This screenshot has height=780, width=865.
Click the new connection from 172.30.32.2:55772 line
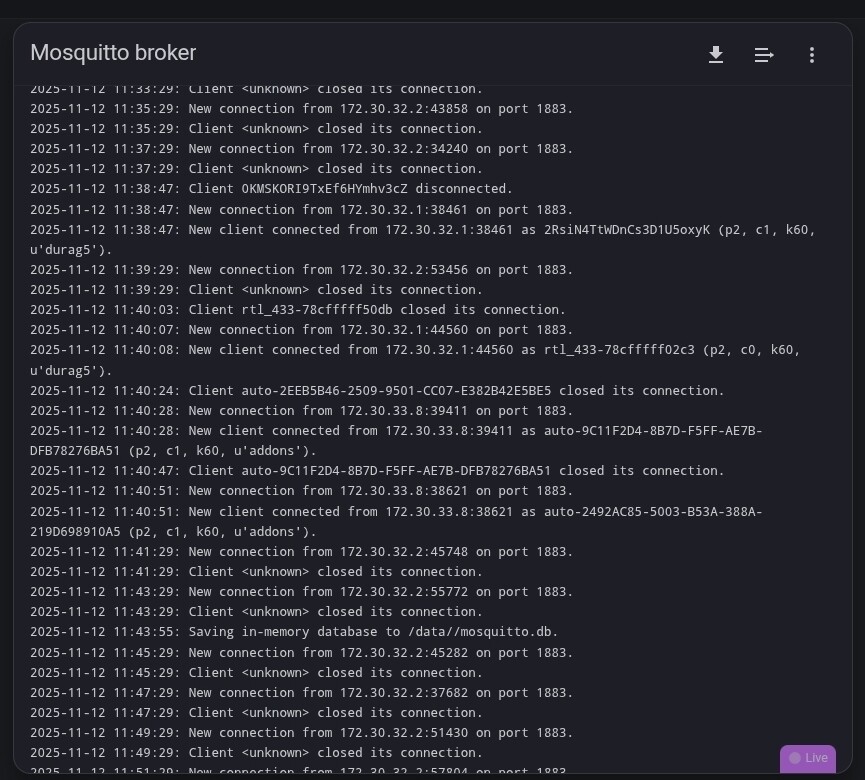click(301, 592)
